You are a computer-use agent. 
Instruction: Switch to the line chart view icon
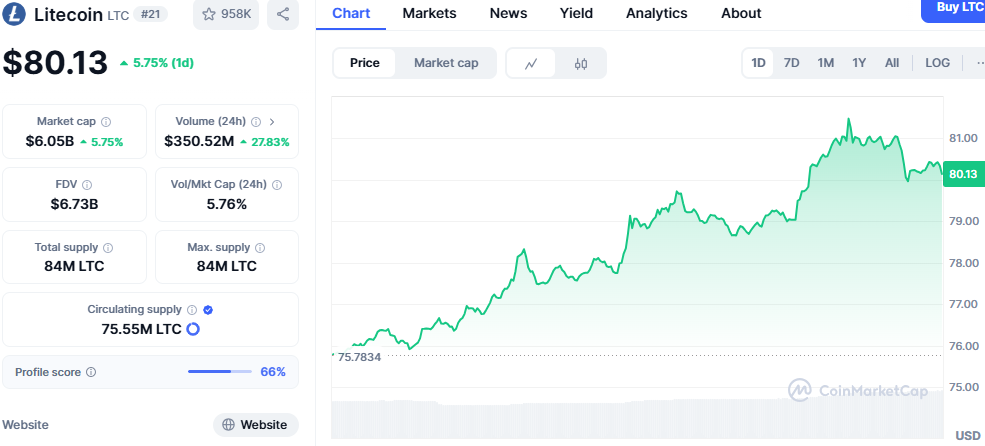532,63
